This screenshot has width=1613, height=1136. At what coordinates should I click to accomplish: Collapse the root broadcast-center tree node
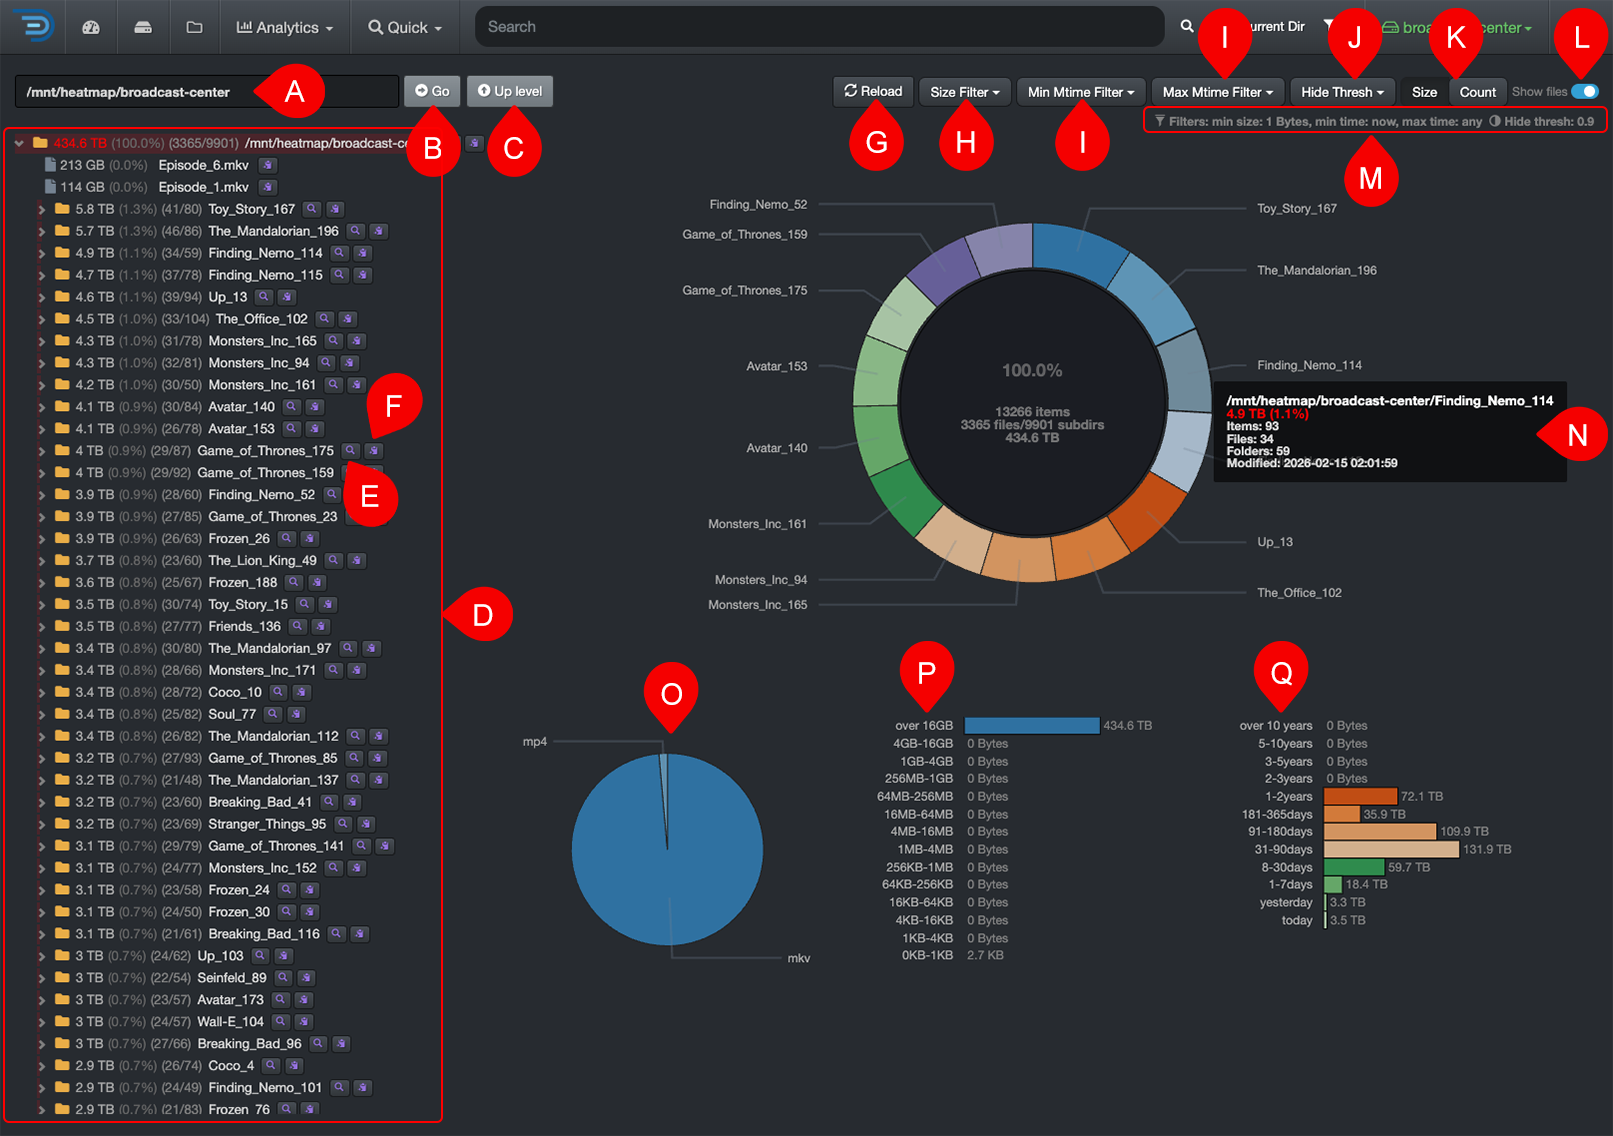click(19, 143)
